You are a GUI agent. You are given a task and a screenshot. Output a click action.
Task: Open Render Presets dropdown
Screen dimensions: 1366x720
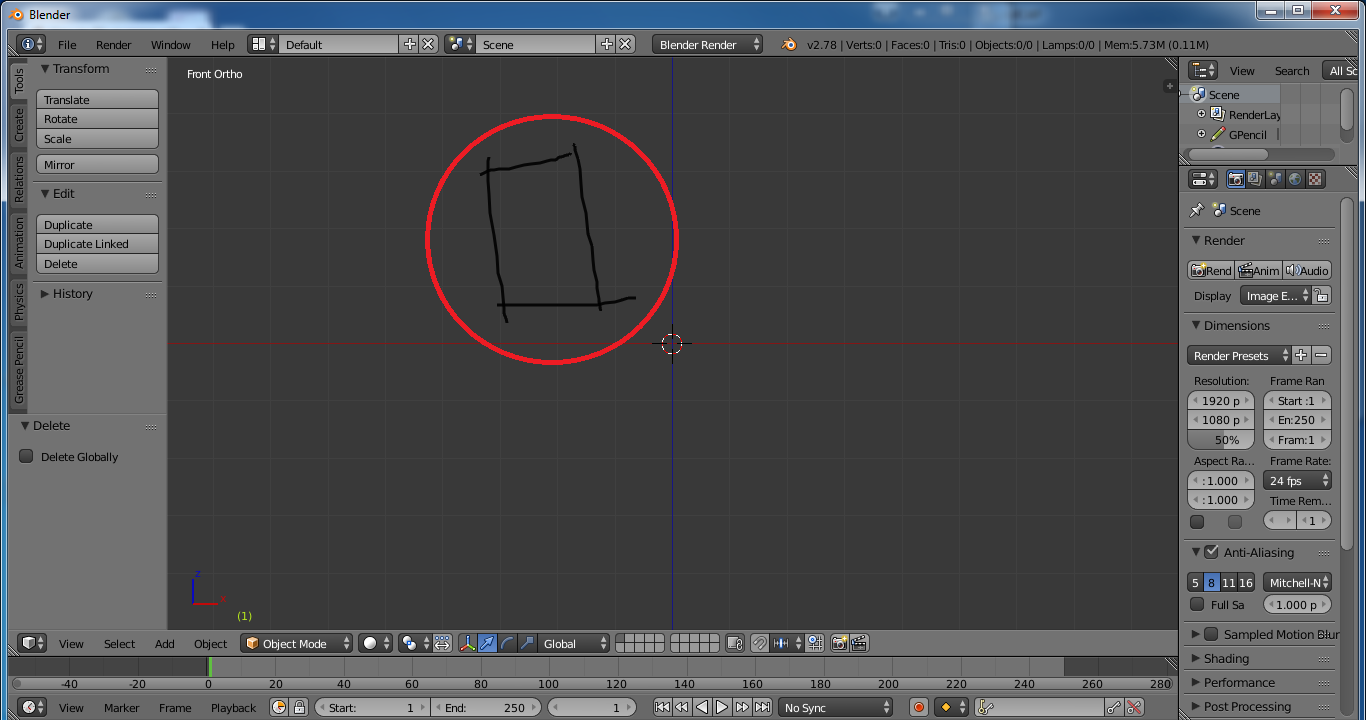1240,355
